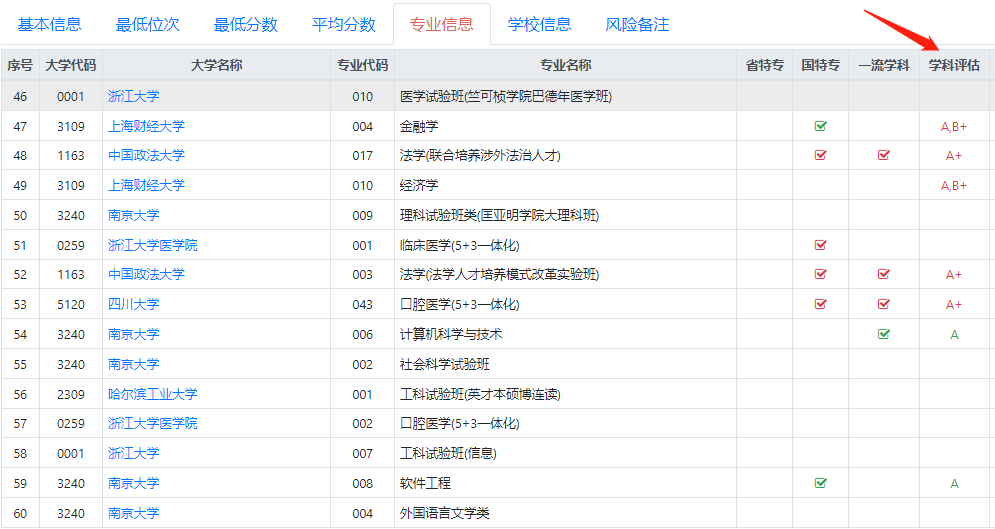The image size is (995, 529).
Task: Click the 学科评估 column header
Action: tap(954, 65)
